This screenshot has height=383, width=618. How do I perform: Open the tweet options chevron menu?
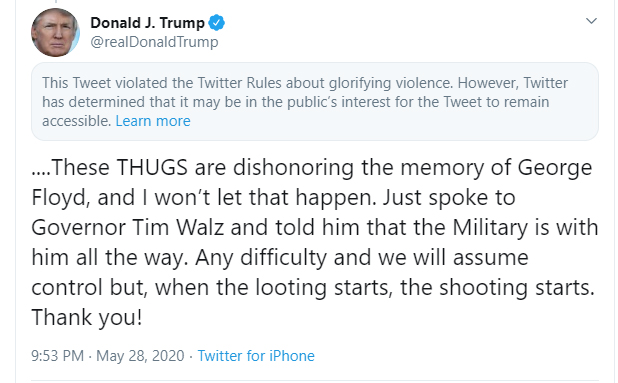(x=591, y=21)
